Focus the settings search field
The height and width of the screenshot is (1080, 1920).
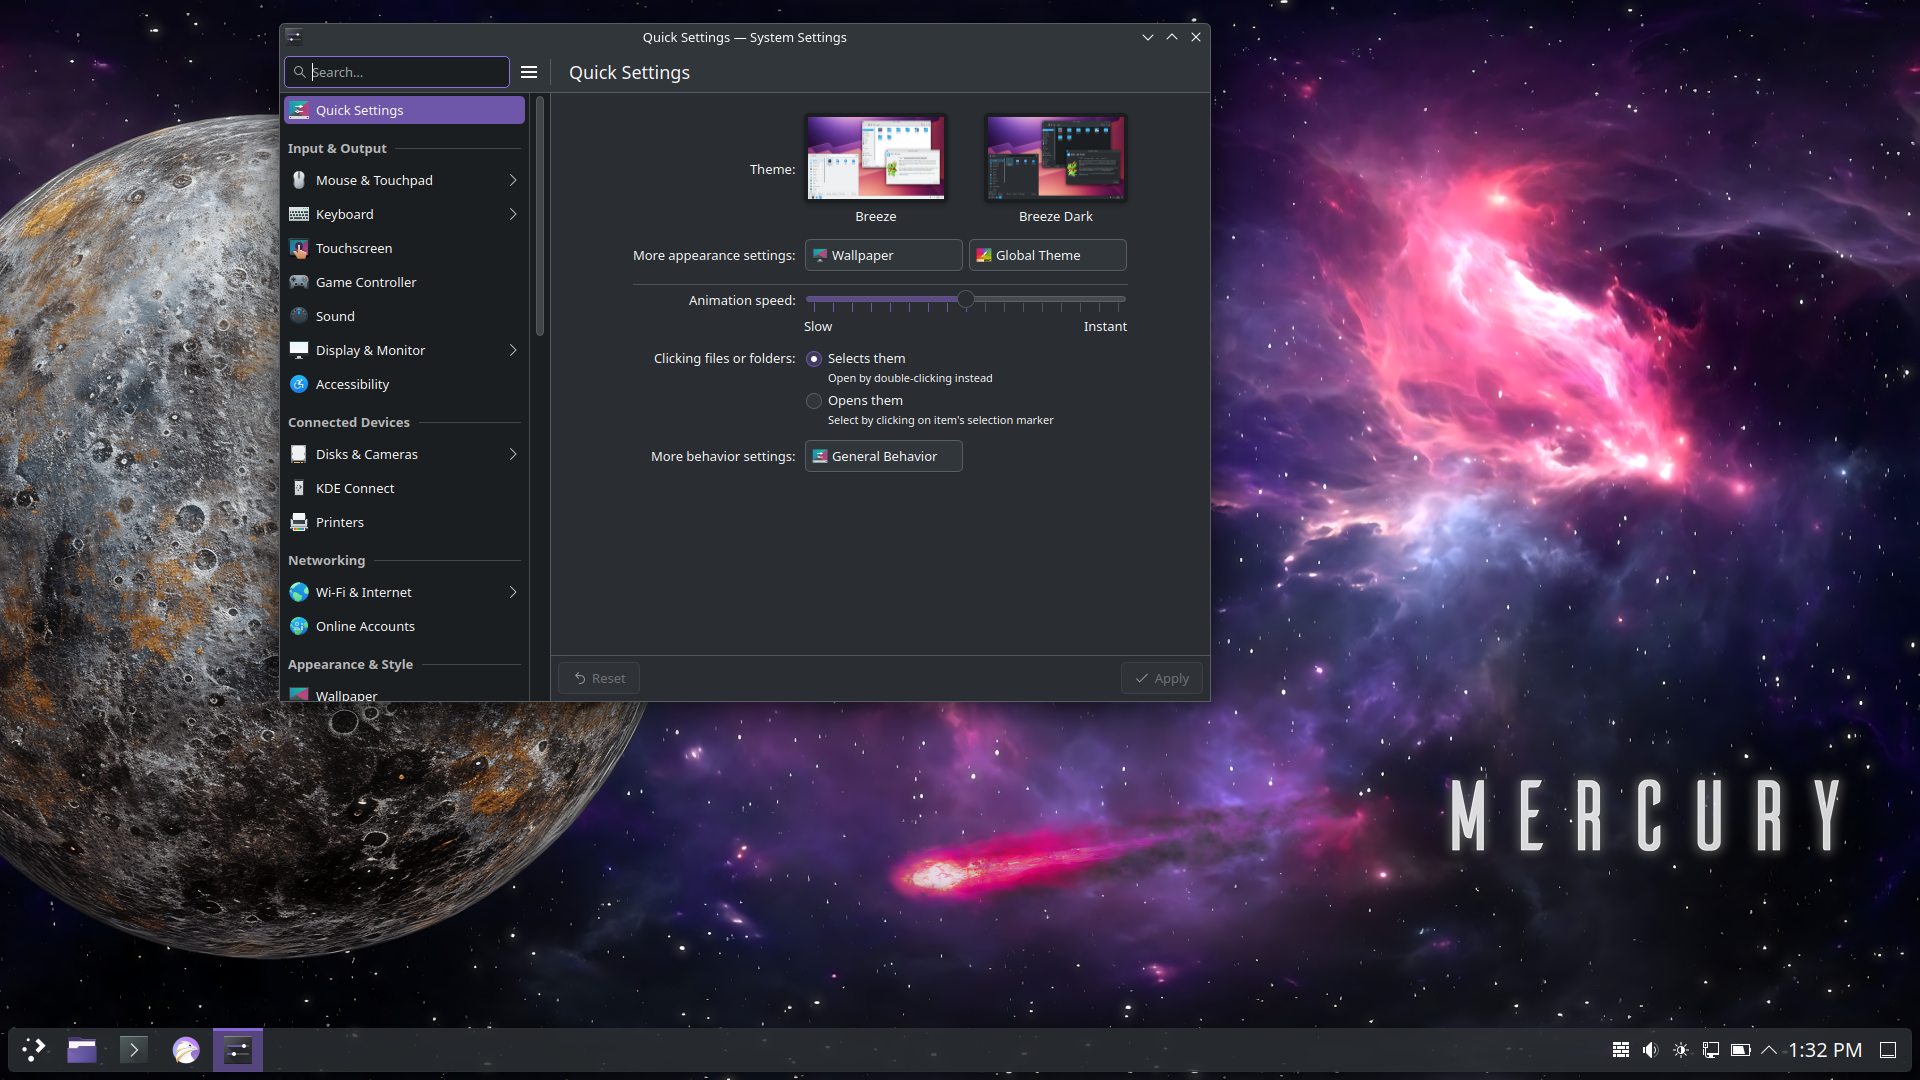397,72
